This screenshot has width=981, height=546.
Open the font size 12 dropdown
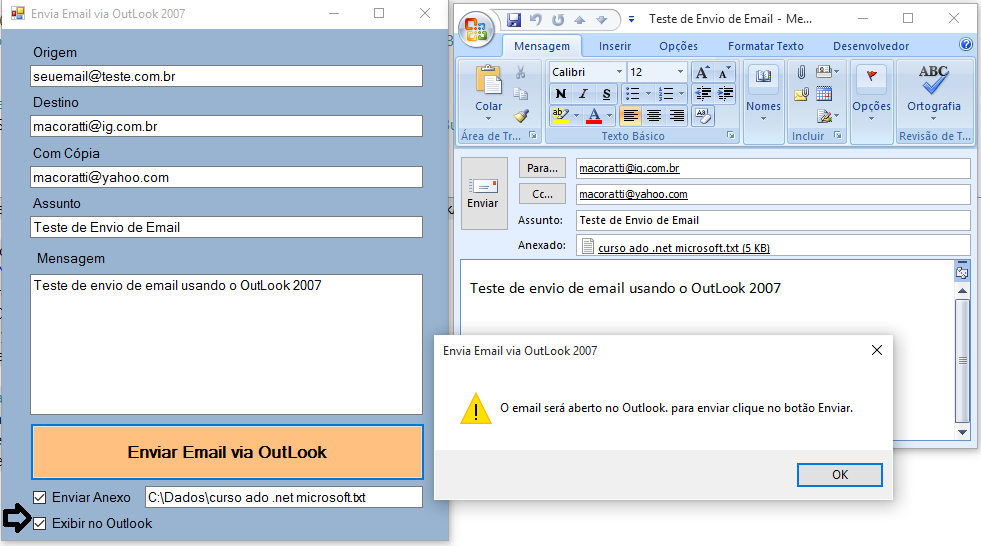click(680, 72)
